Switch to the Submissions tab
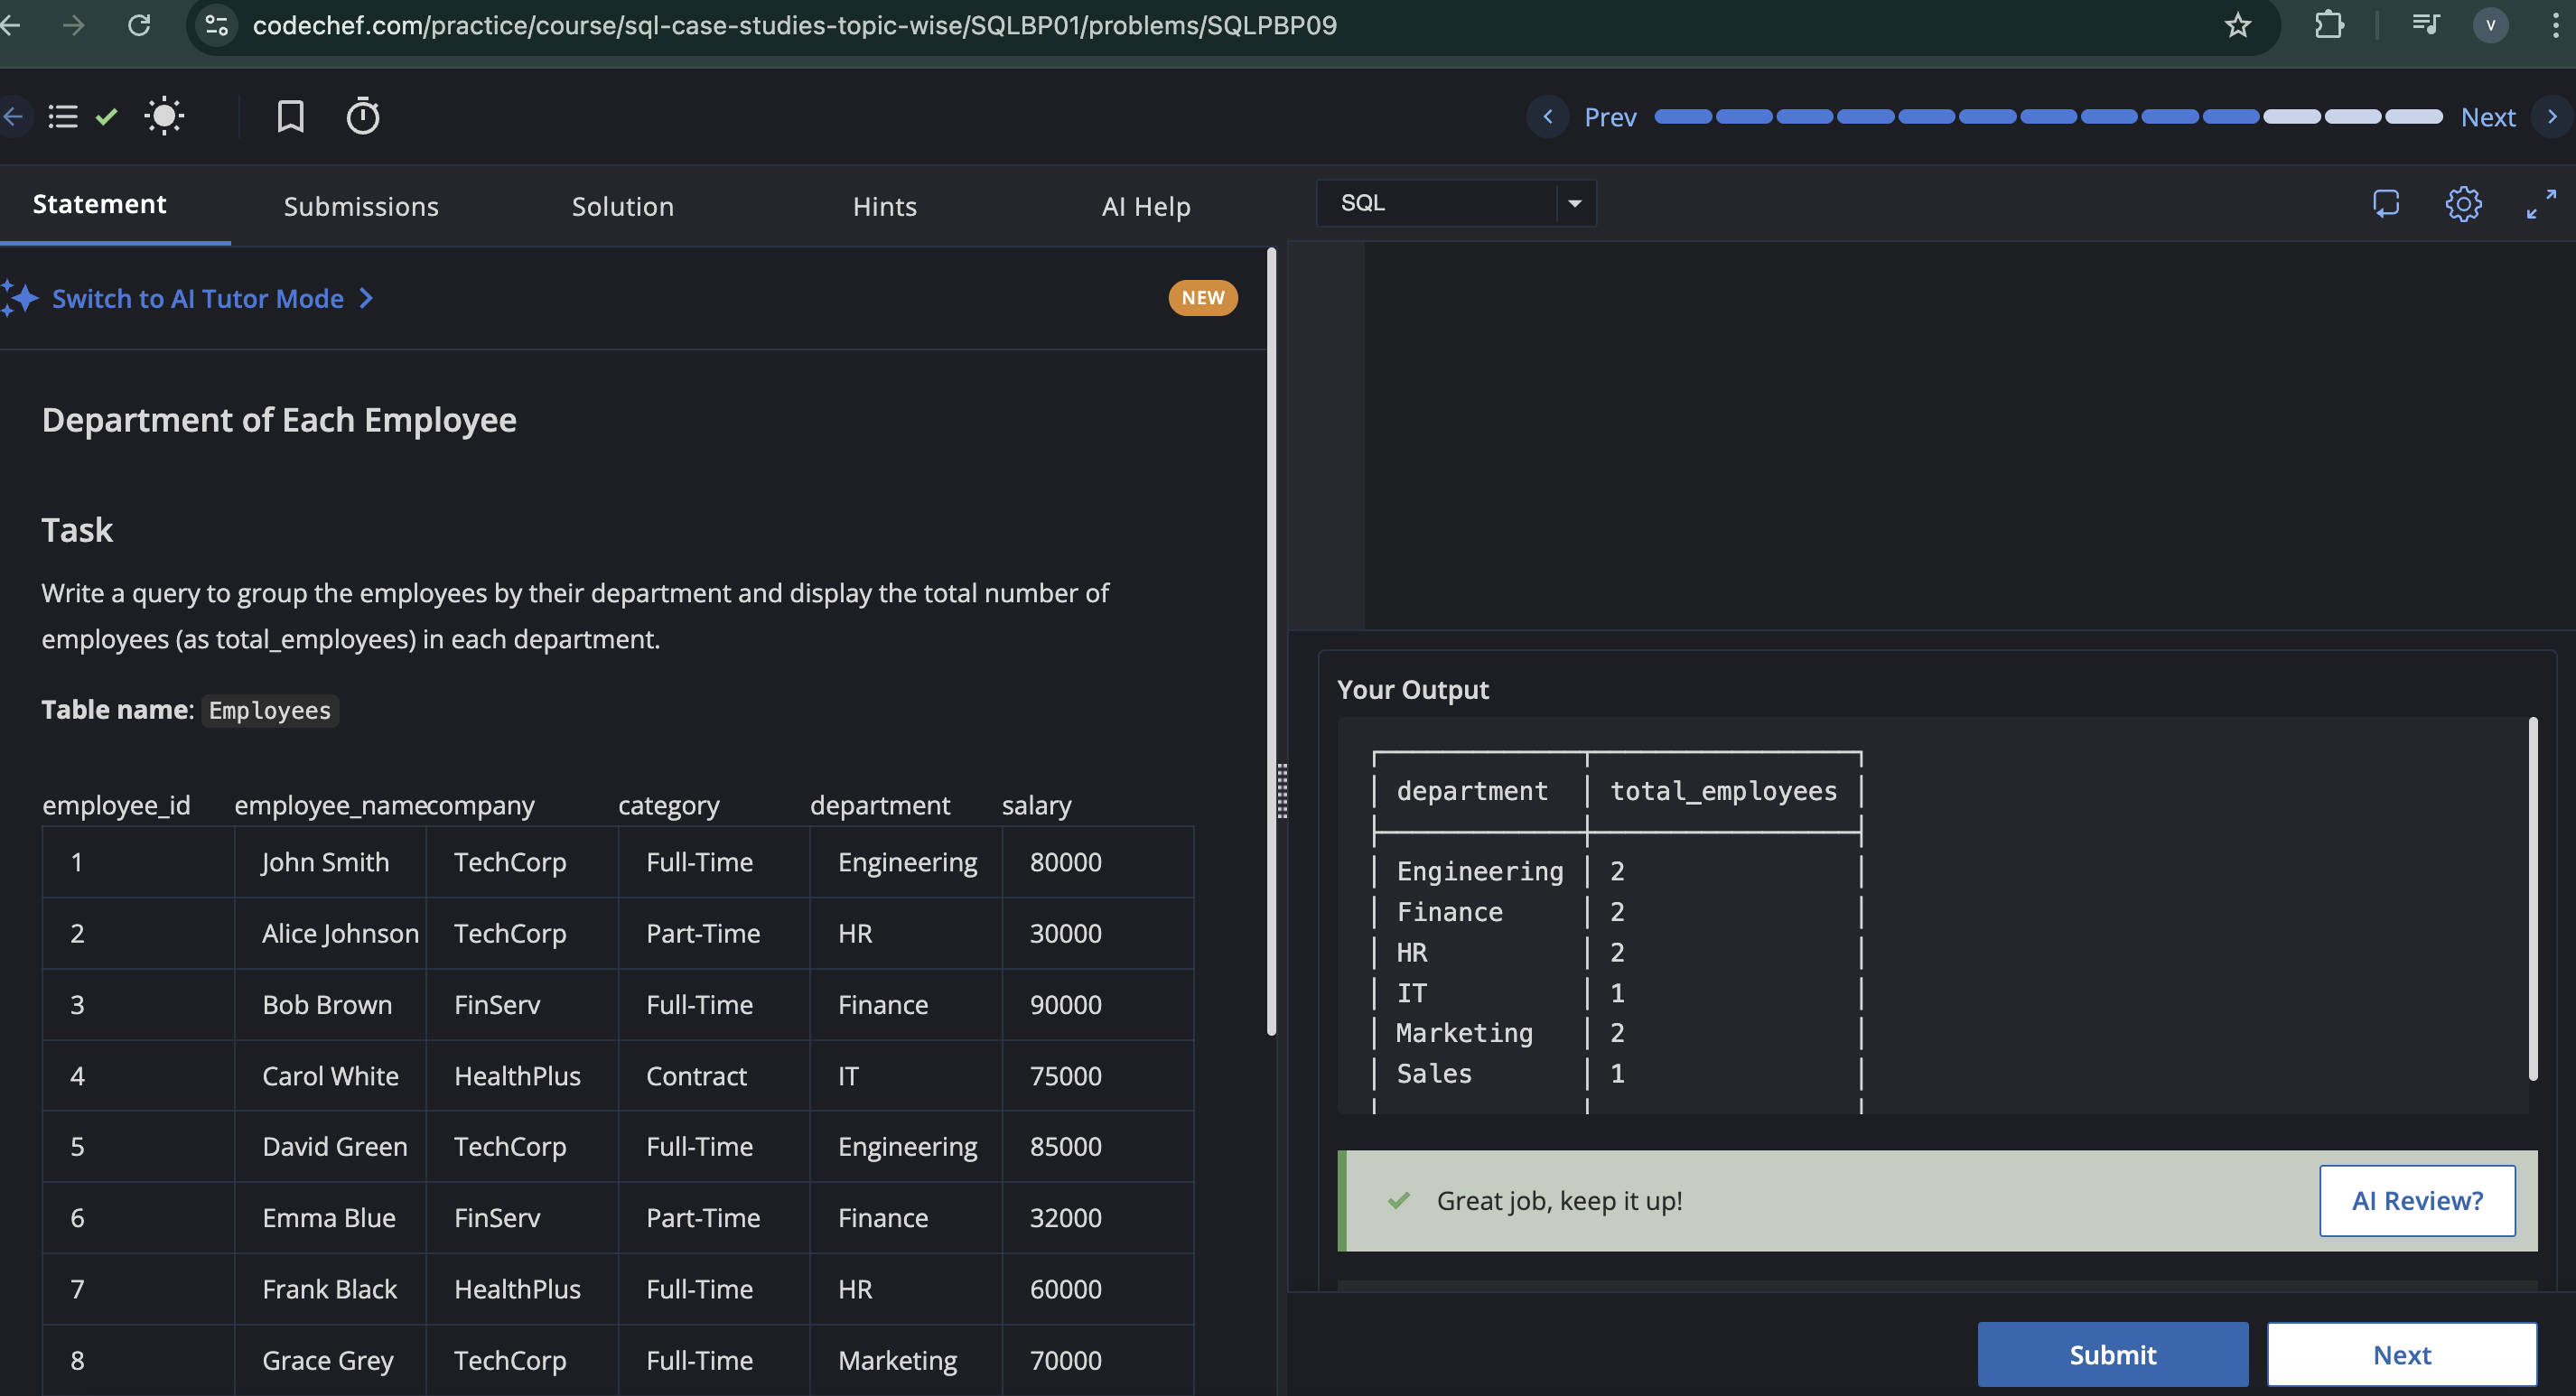Screen dimensions: 2576x1396 tap(361, 207)
